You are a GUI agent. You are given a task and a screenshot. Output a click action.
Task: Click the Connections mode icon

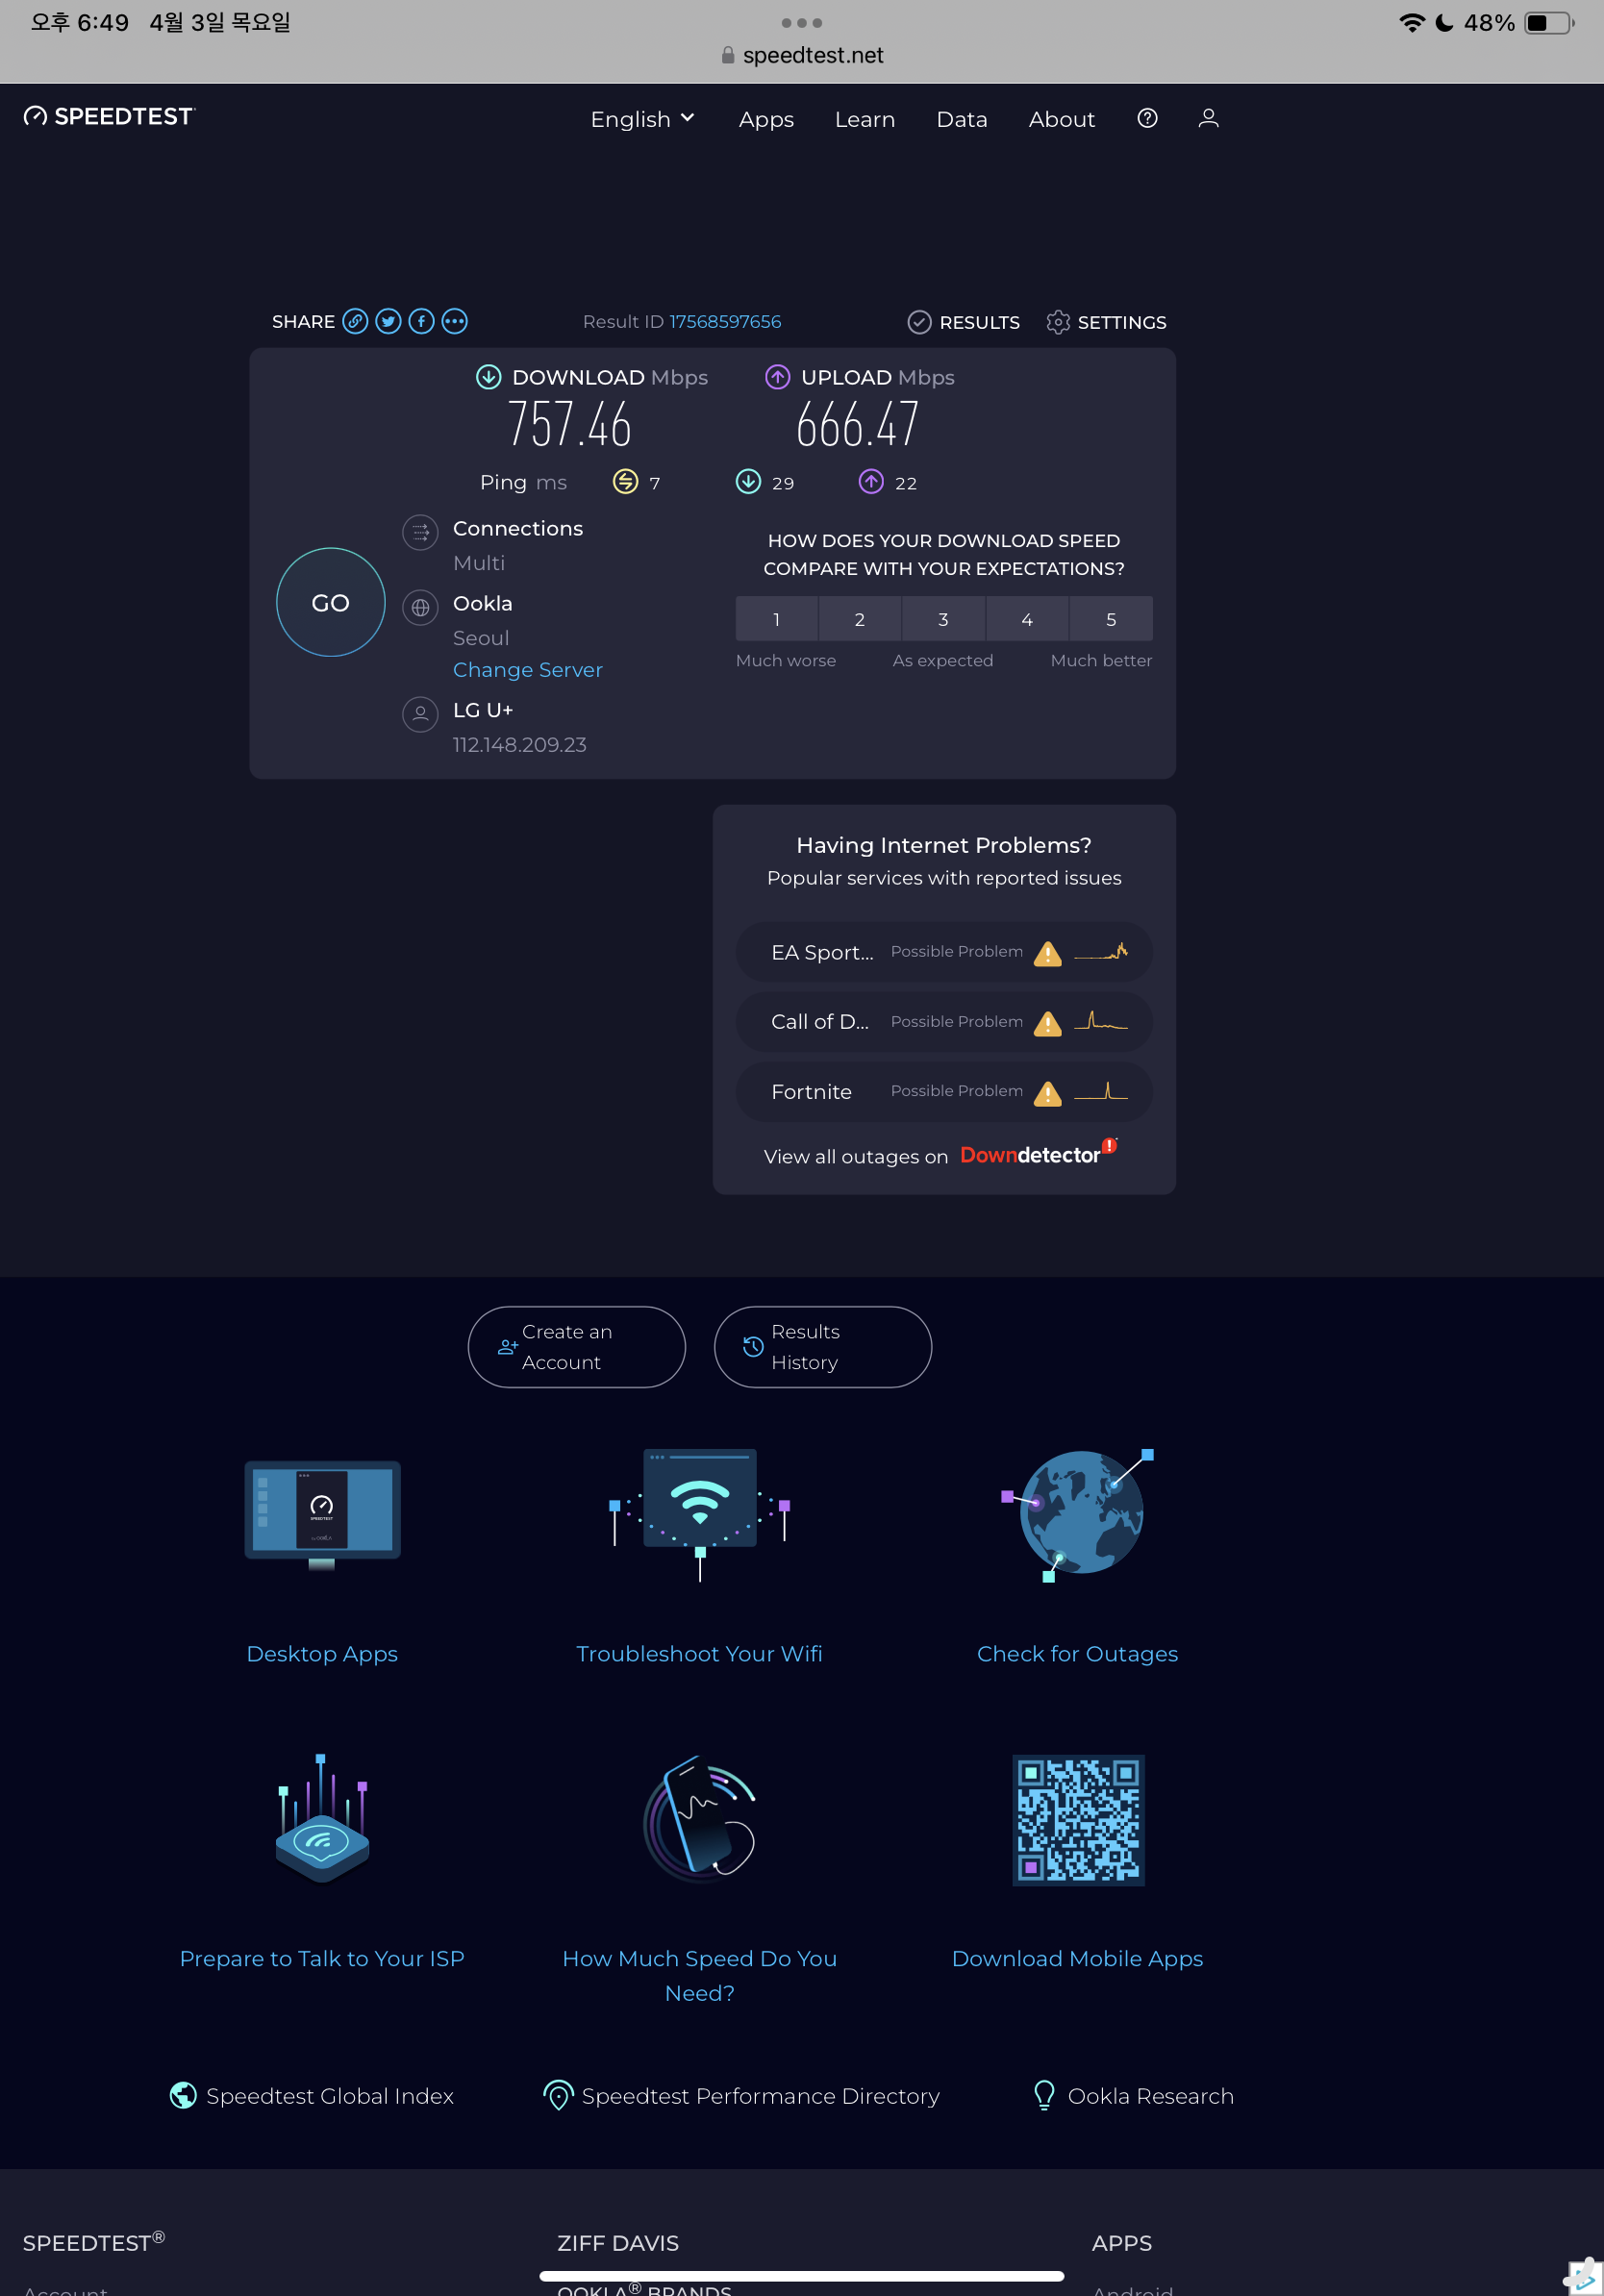pos(420,532)
